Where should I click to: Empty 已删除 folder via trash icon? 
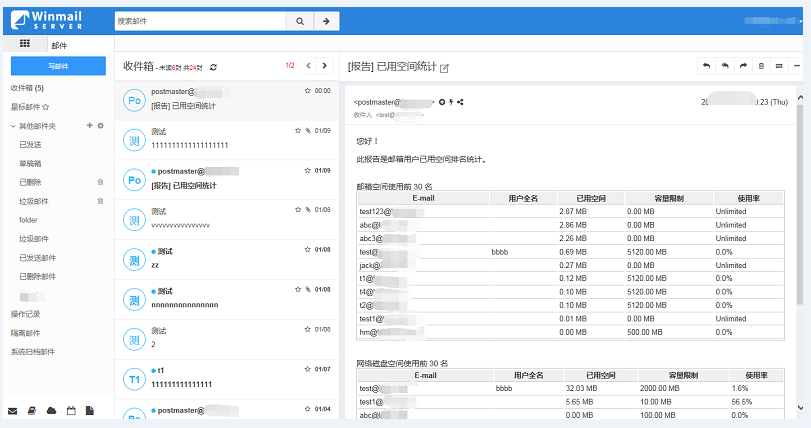click(x=100, y=182)
